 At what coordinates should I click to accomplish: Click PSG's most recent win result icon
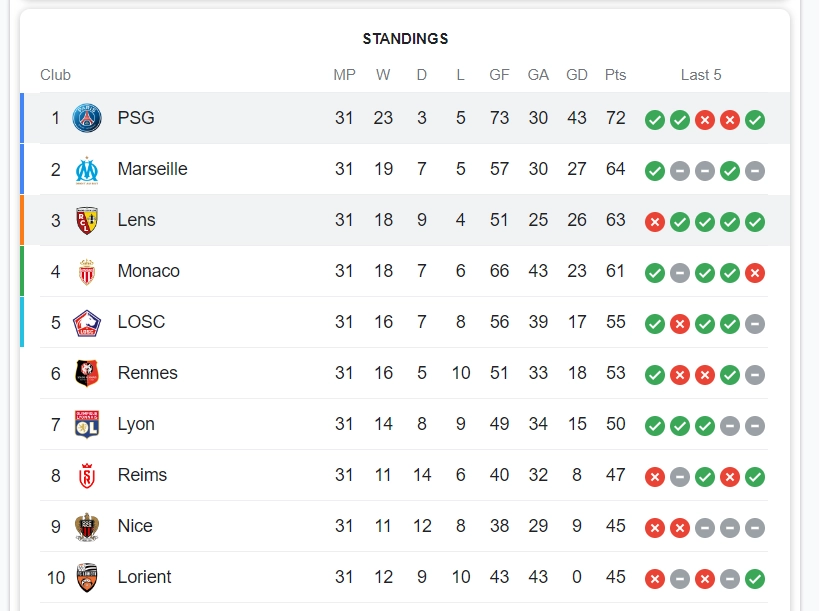tap(755, 120)
